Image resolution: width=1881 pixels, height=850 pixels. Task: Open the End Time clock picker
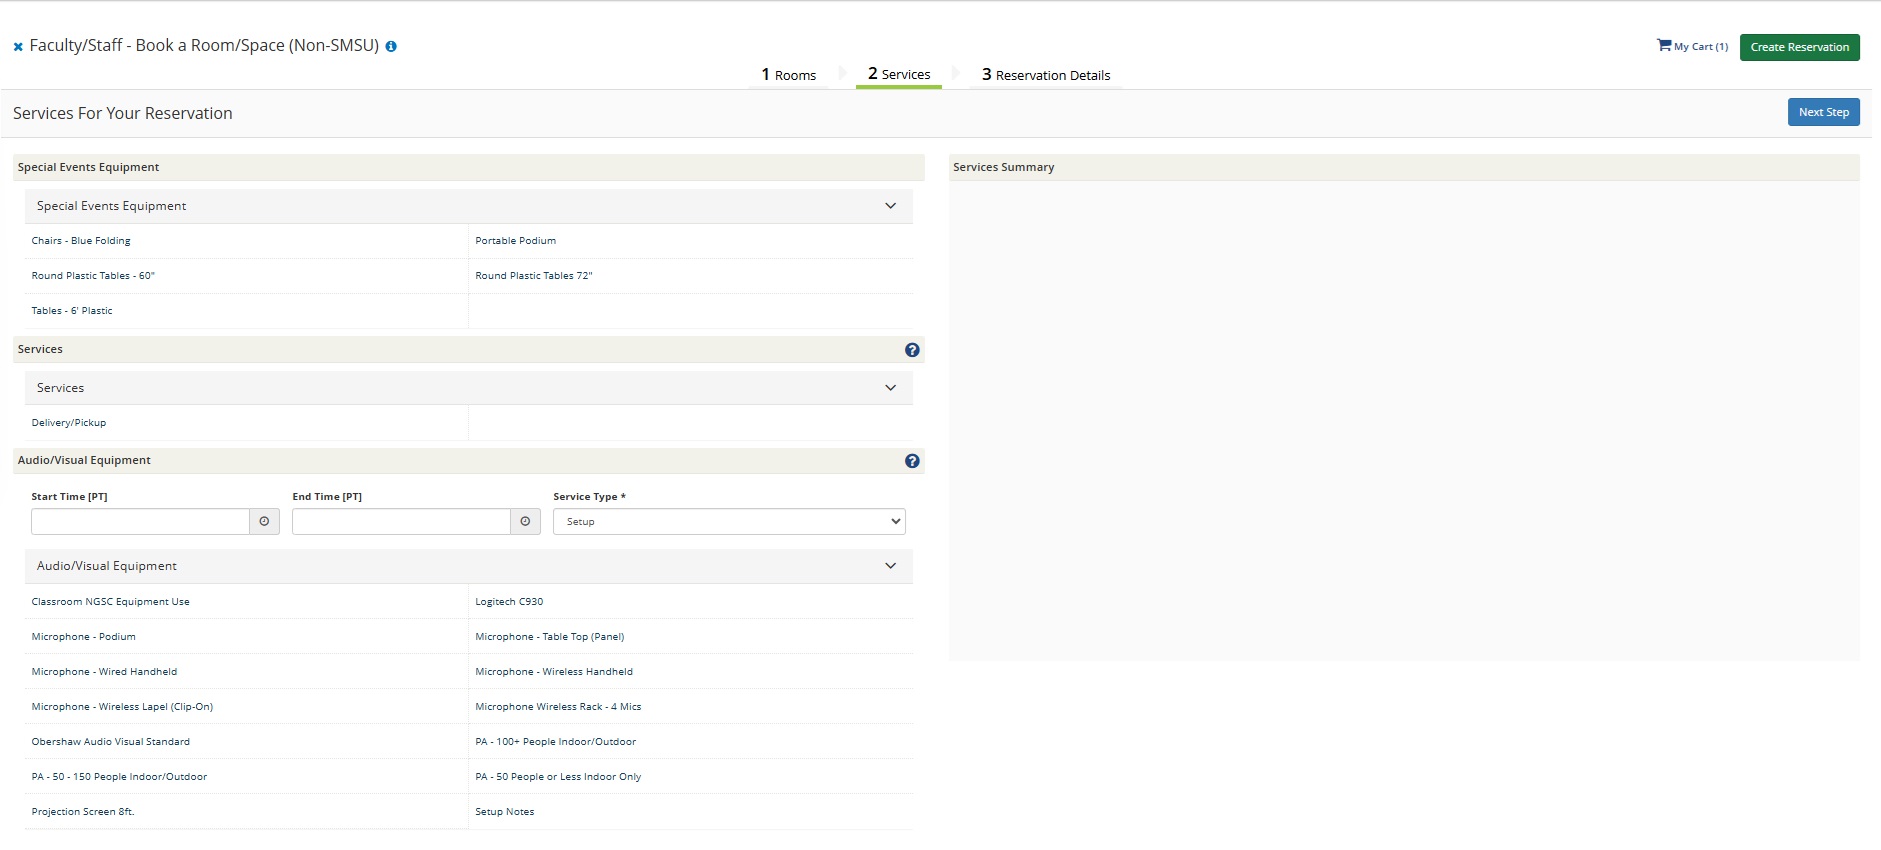click(525, 521)
